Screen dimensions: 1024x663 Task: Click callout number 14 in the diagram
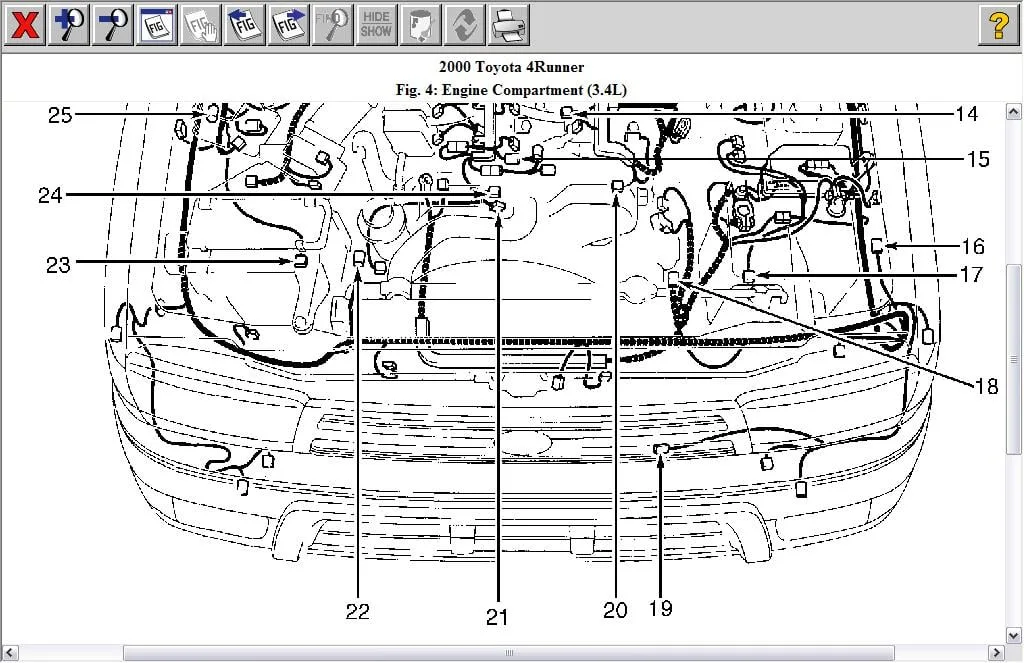(967, 114)
